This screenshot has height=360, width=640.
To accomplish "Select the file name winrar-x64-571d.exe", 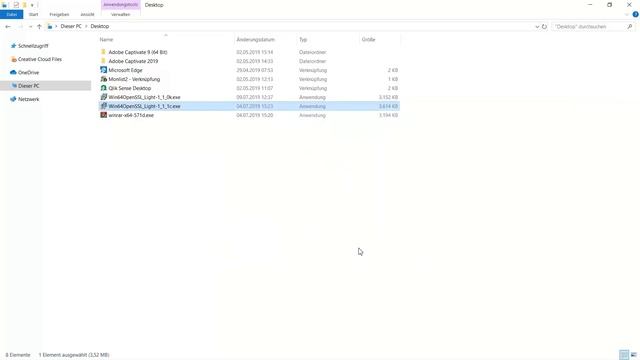I will 131,115.
